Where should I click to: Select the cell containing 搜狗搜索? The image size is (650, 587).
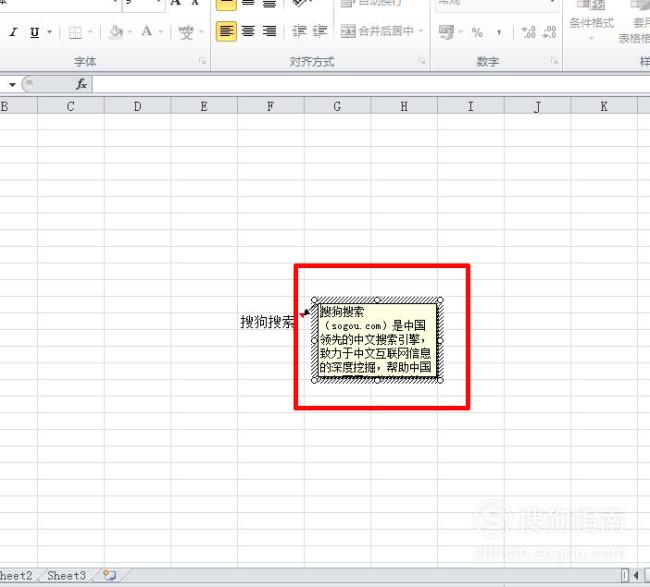(270, 321)
